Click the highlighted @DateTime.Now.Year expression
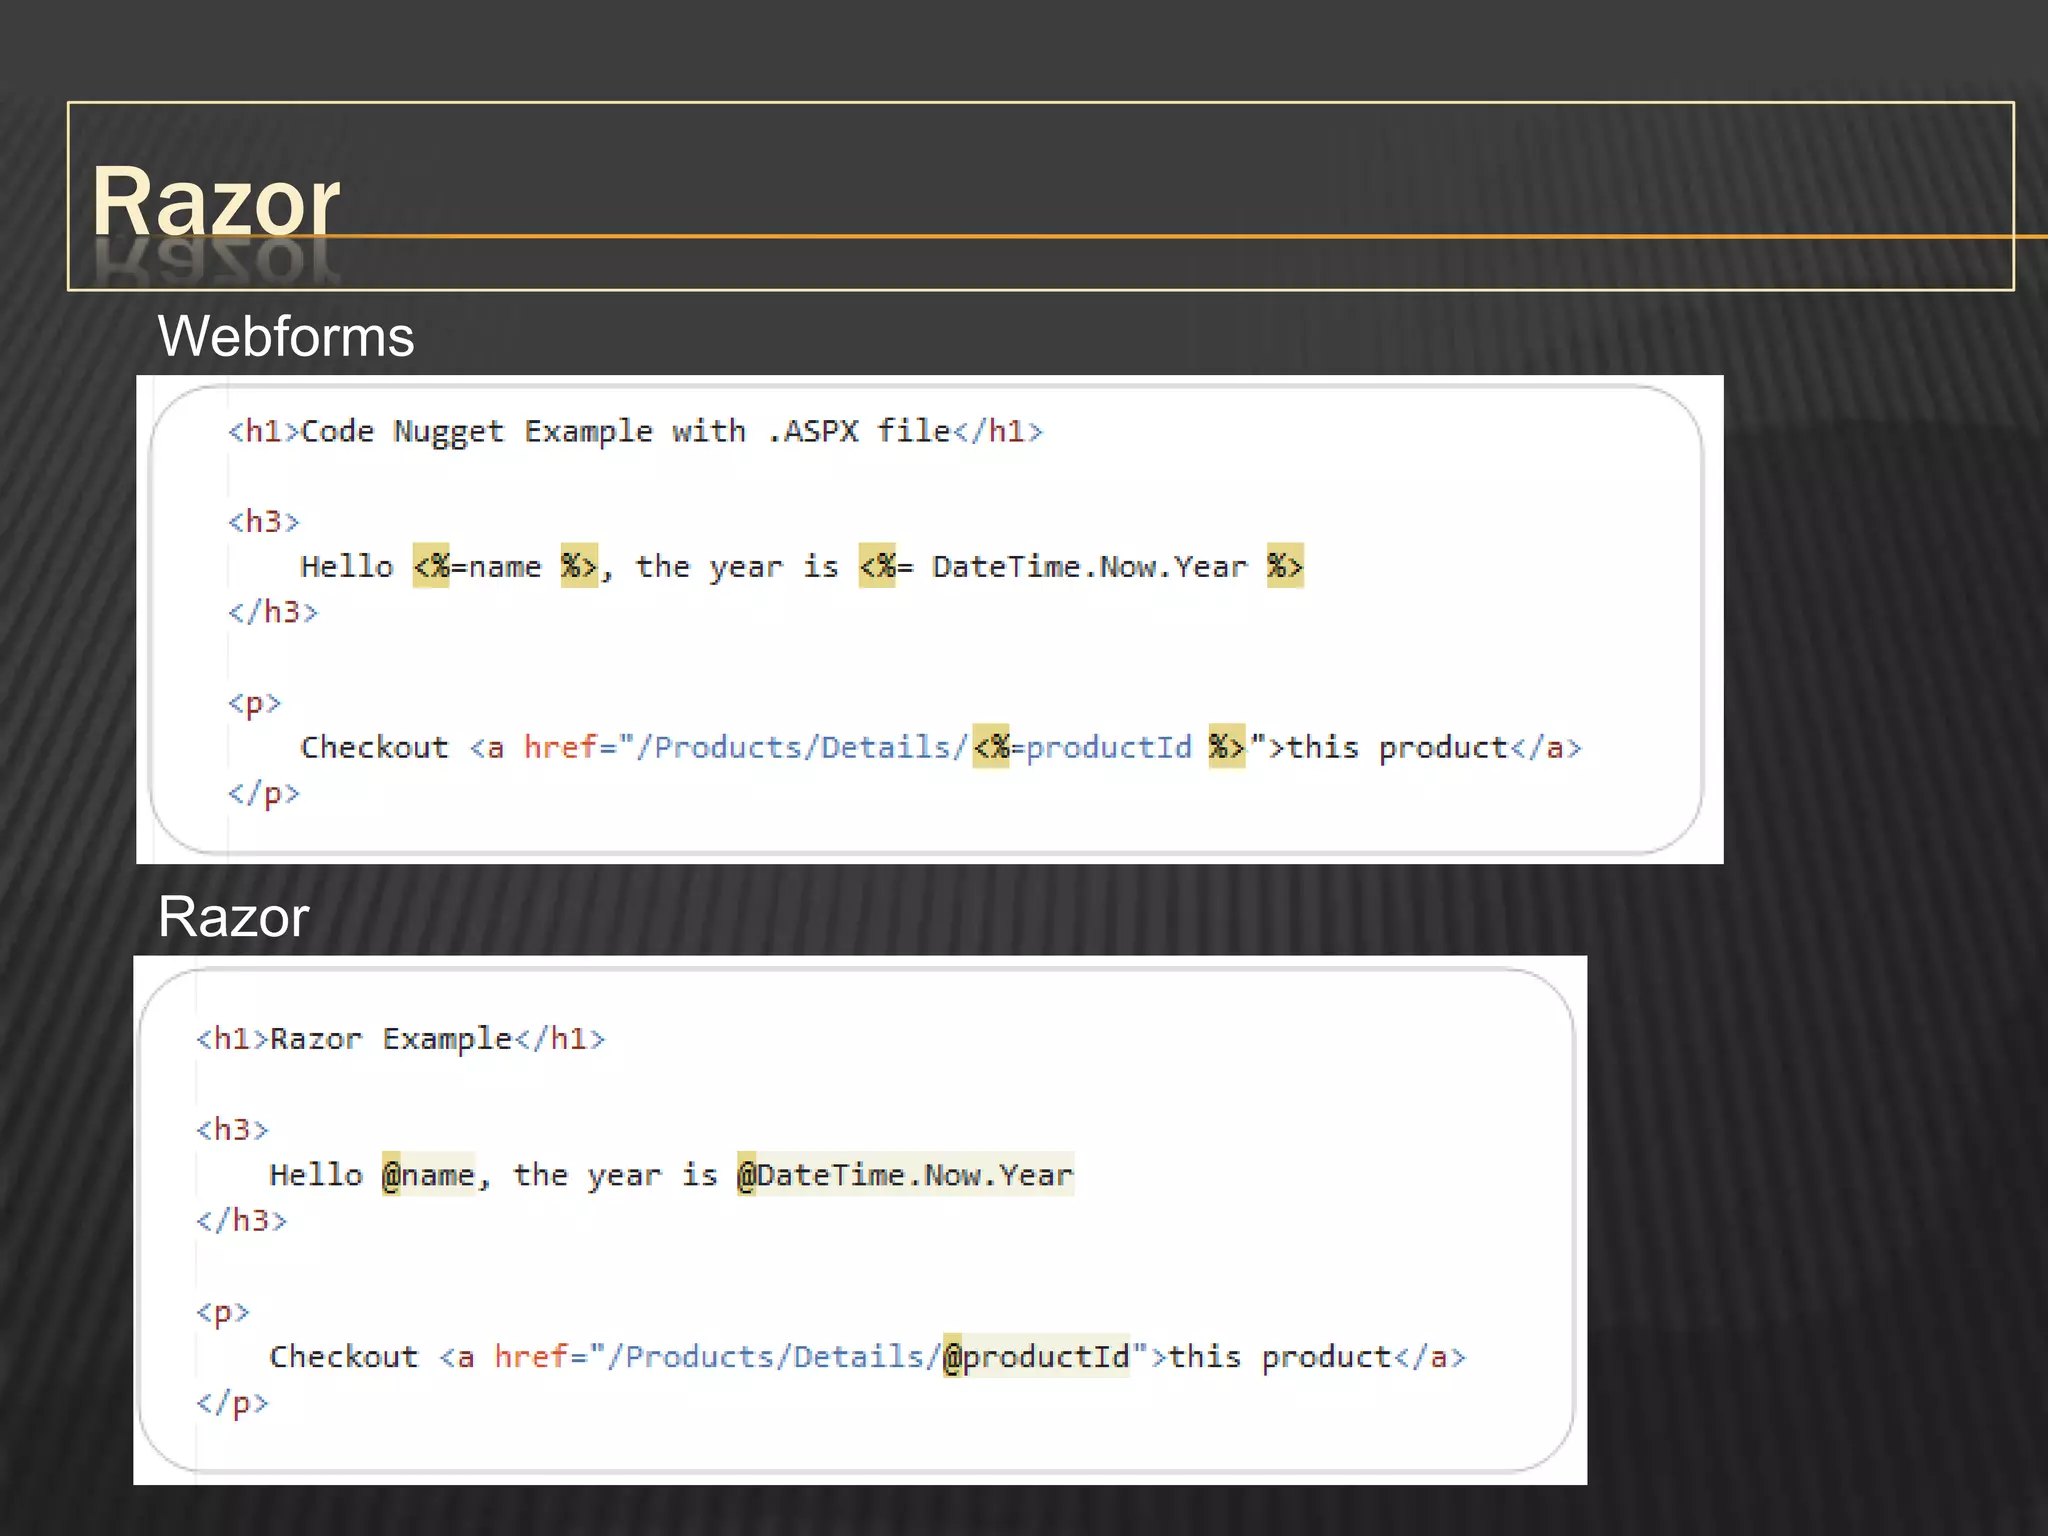Image resolution: width=2048 pixels, height=1536 pixels. point(905,1174)
